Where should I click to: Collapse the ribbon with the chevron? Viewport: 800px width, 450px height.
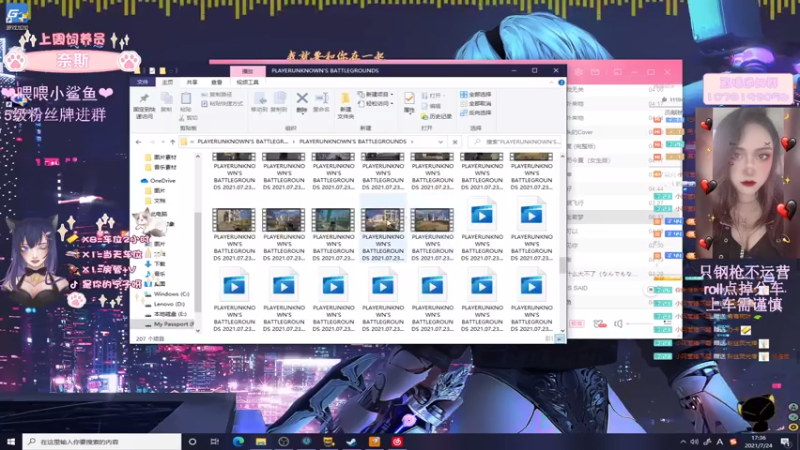click(x=552, y=82)
